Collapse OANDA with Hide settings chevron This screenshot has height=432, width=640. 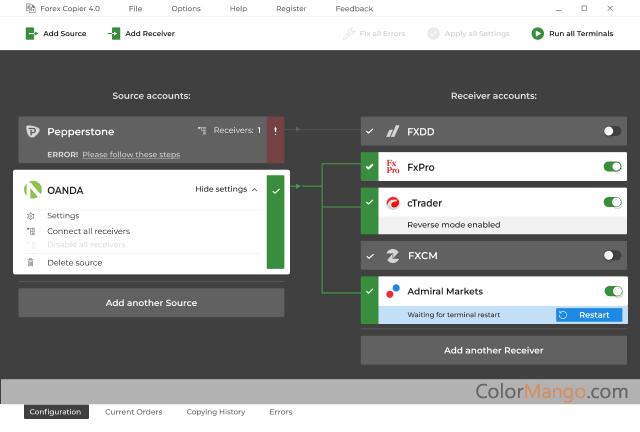pyautogui.click(x=254, y=189)
